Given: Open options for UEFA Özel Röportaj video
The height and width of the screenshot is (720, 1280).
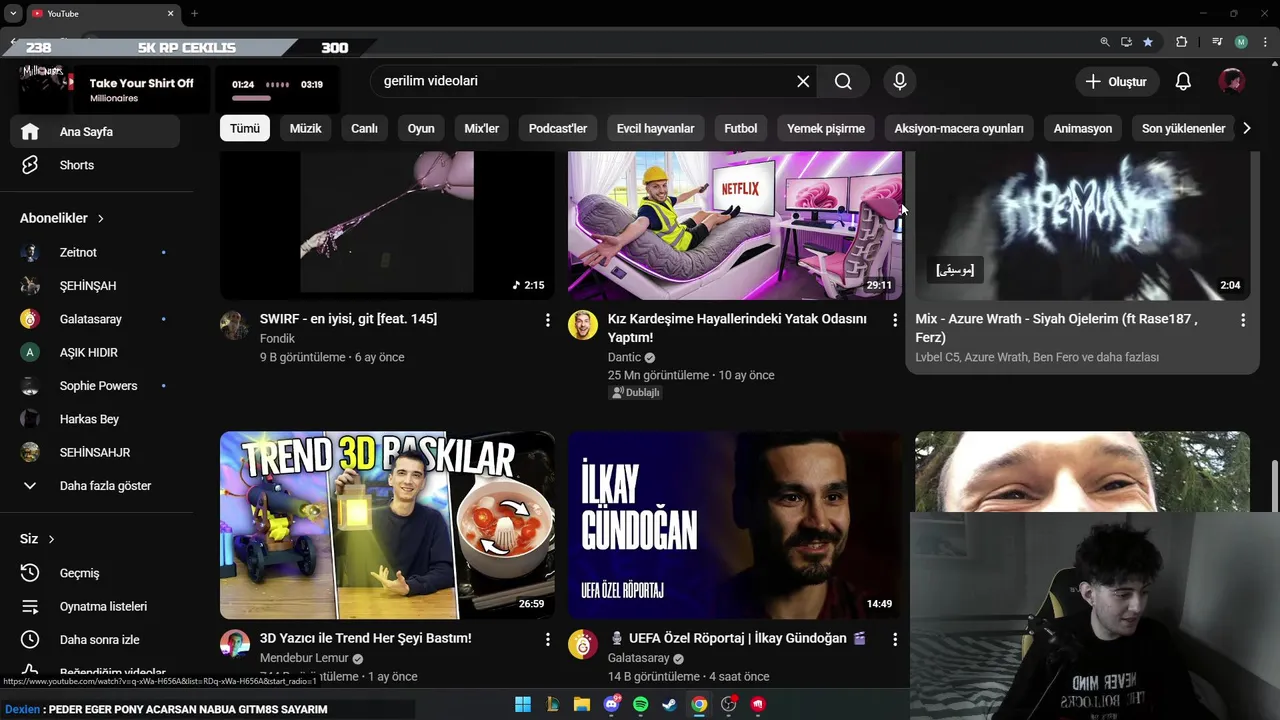Looking at the screenshot, I should (x=895, y=639).
